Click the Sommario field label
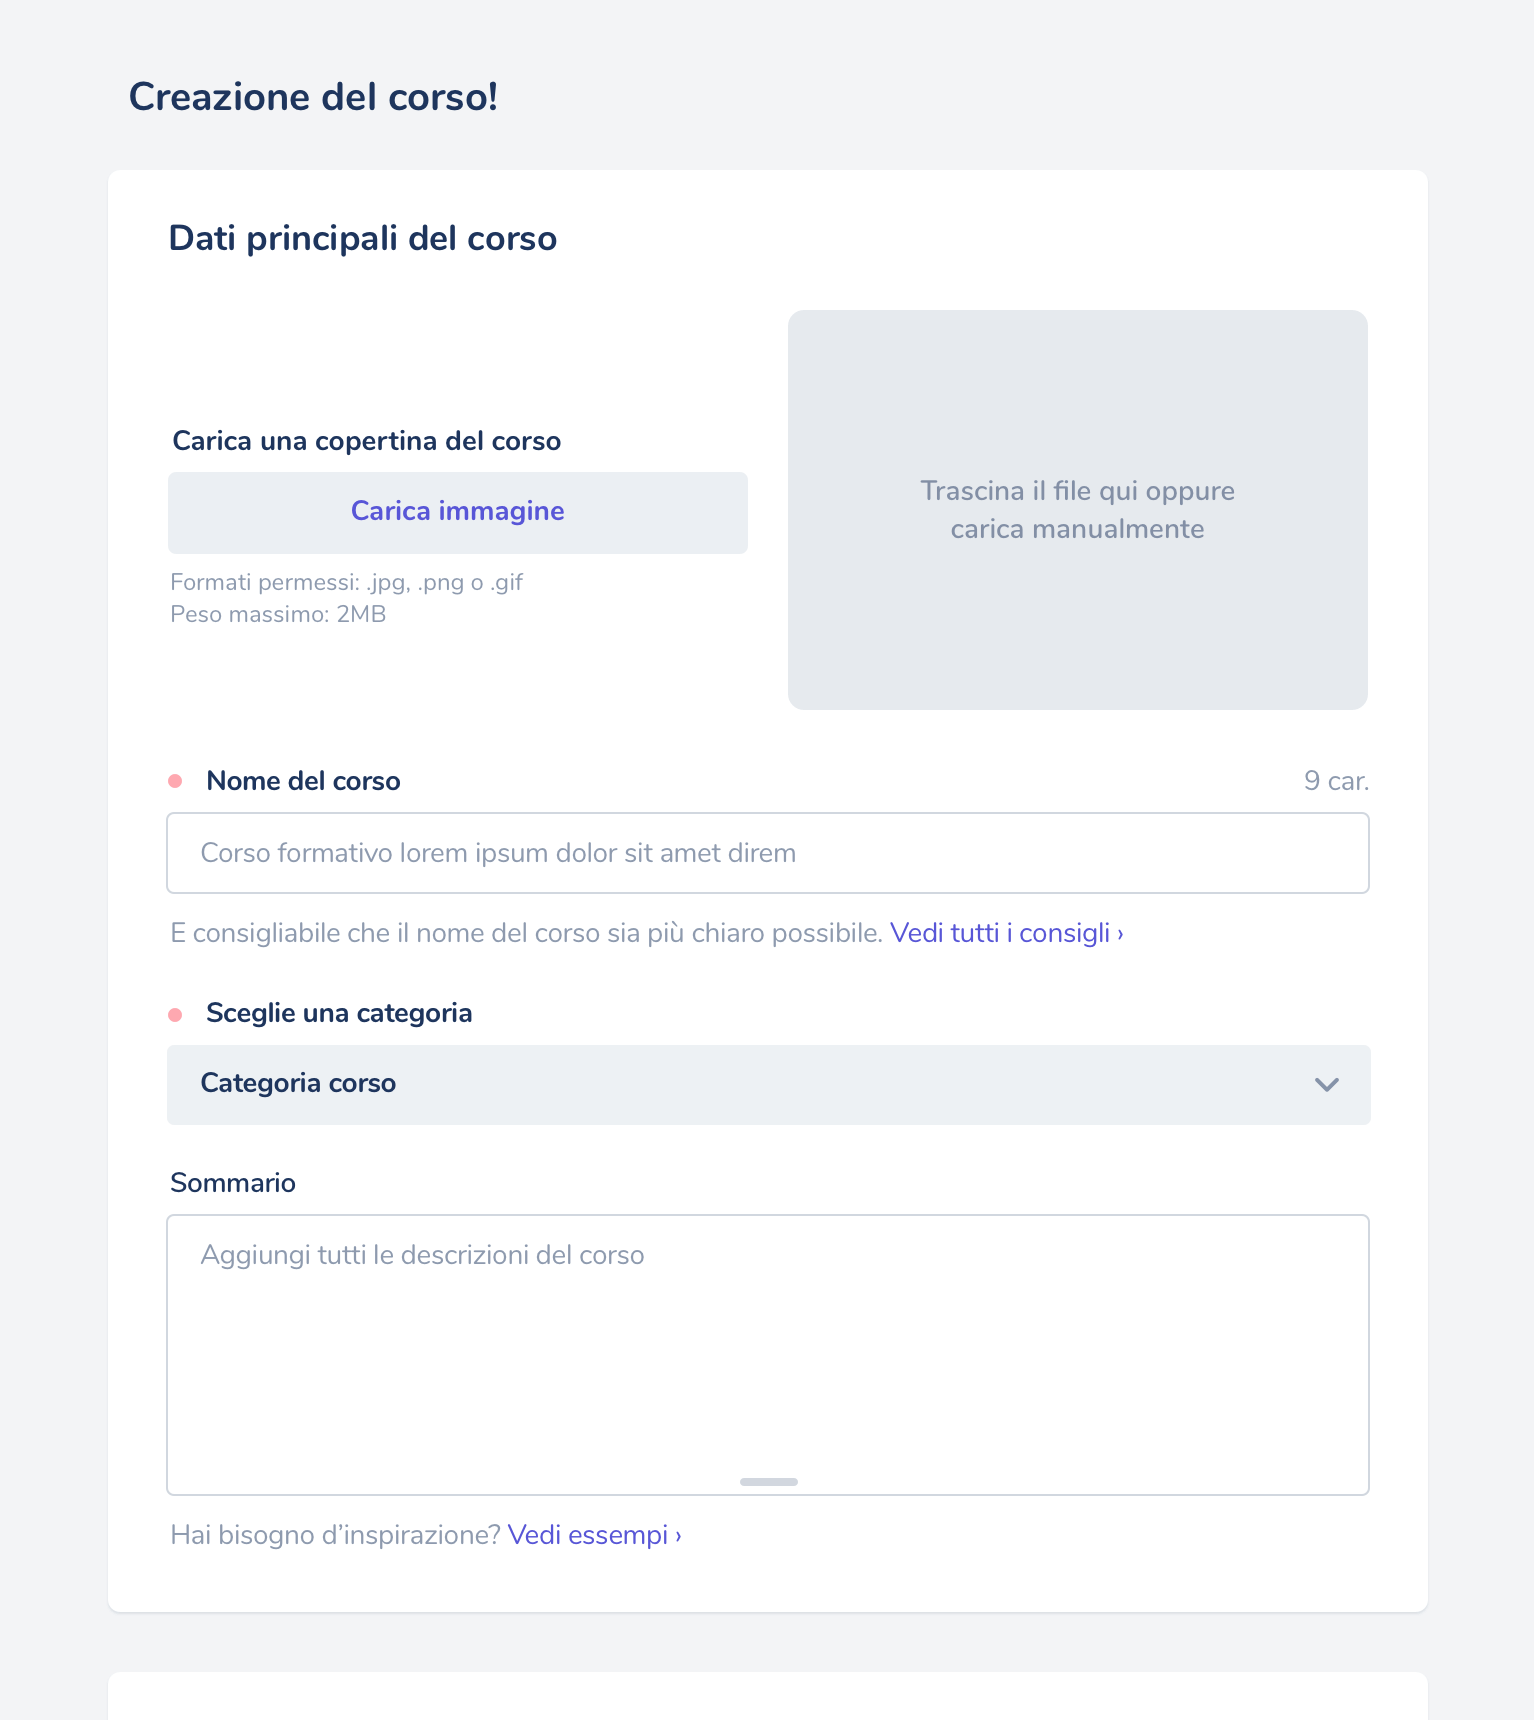 [x=233, y=1183]
